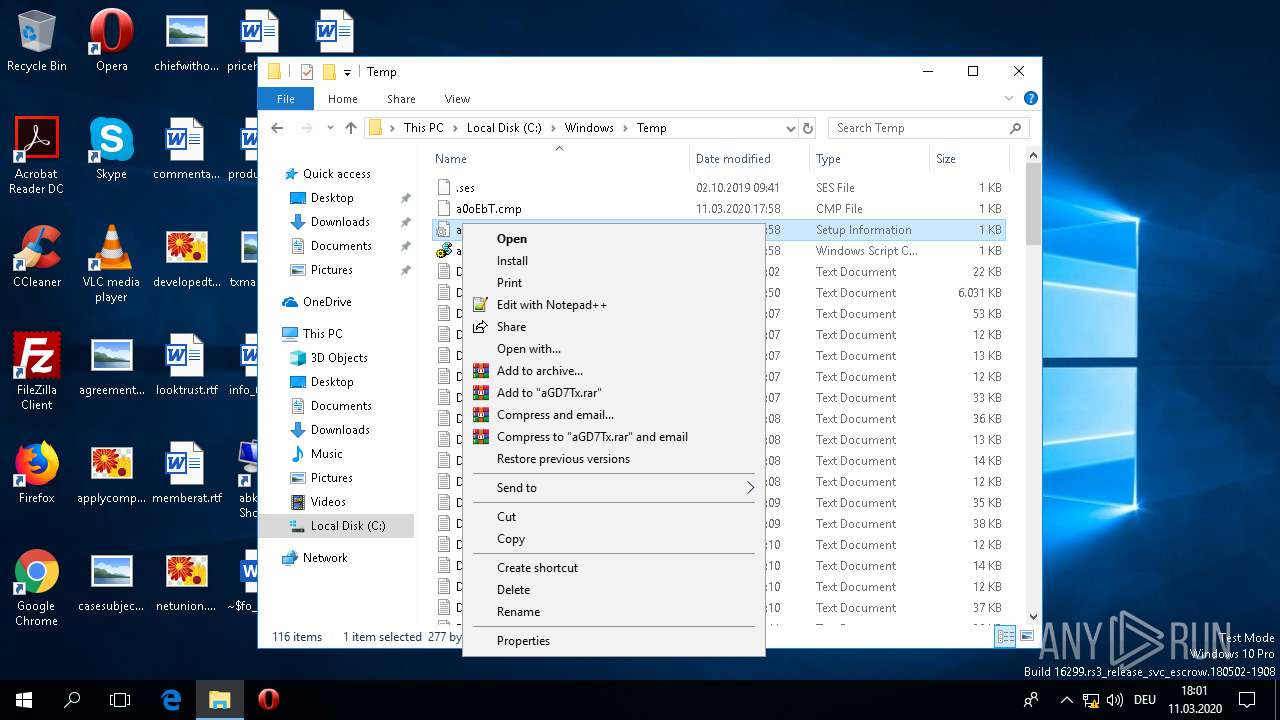Choose Edit with Notepad++
Screen dimensions: 1280x720
[613, 305]
